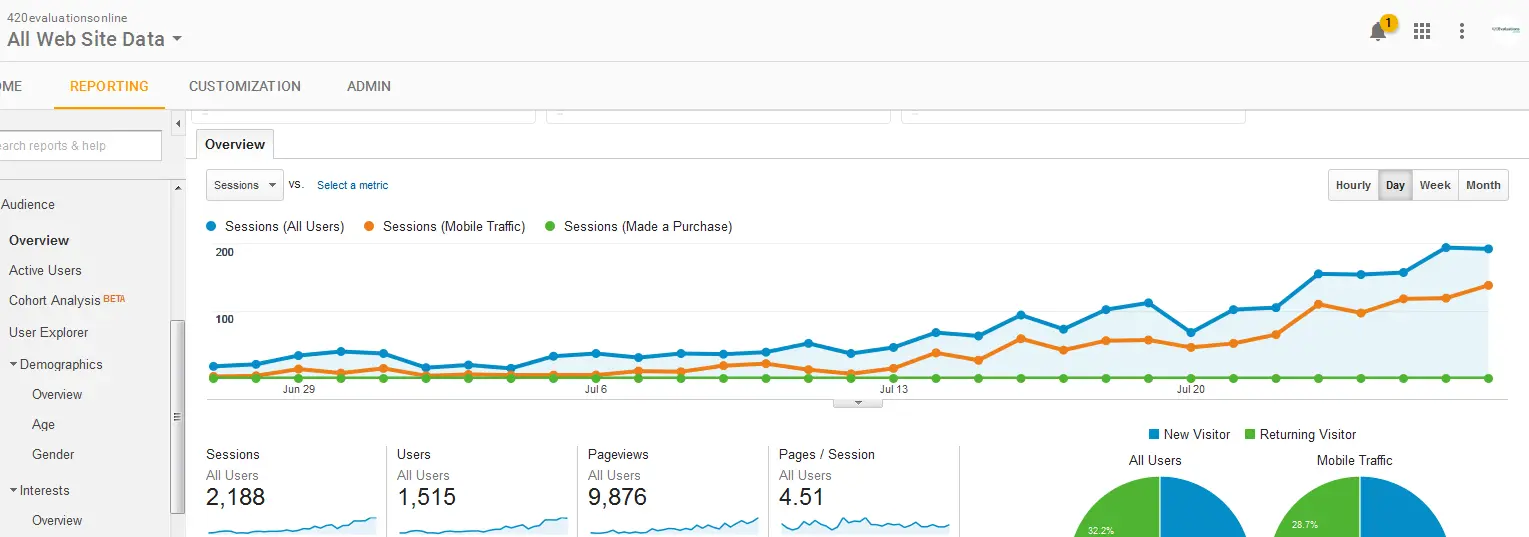
Task: Open Interests Overview report
Action: coord(57,520)
